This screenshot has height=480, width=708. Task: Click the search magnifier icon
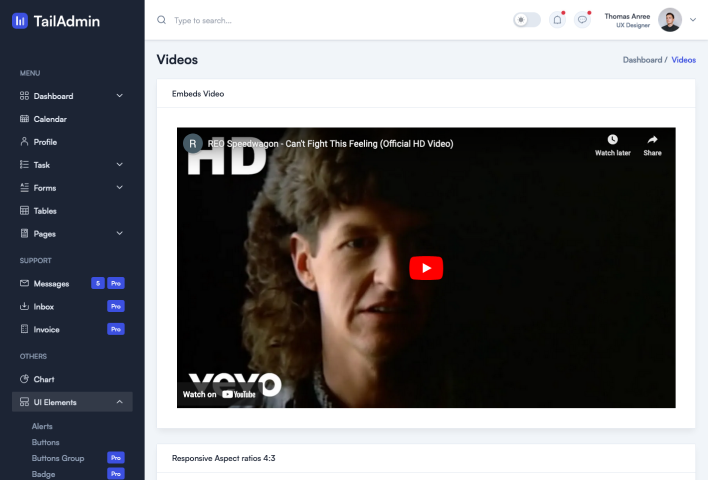[162, 20]
